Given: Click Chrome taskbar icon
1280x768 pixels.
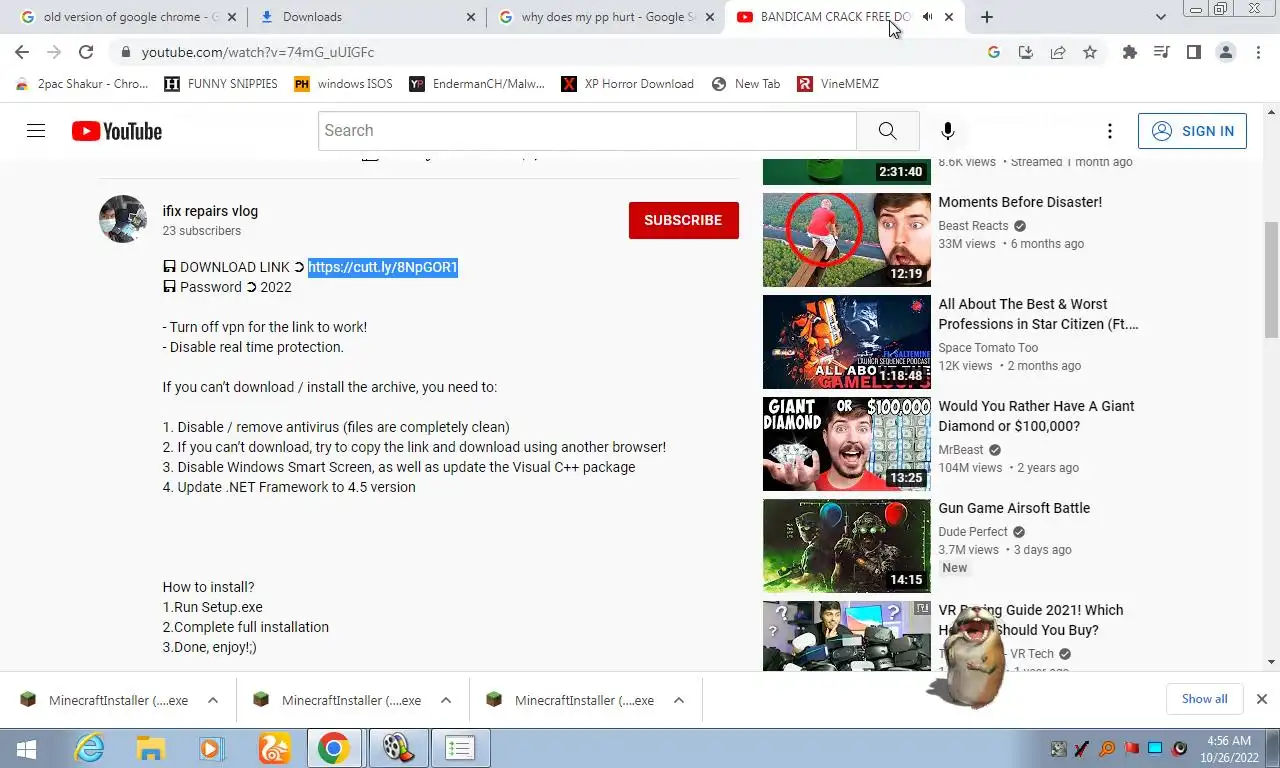Looking at the screenshot, I should (334, 748).
